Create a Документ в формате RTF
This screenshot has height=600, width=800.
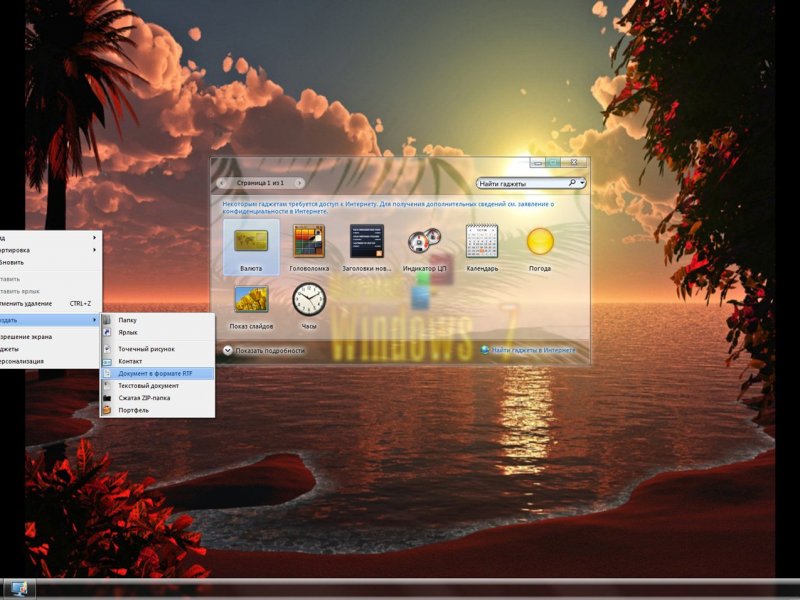(158, 373)
